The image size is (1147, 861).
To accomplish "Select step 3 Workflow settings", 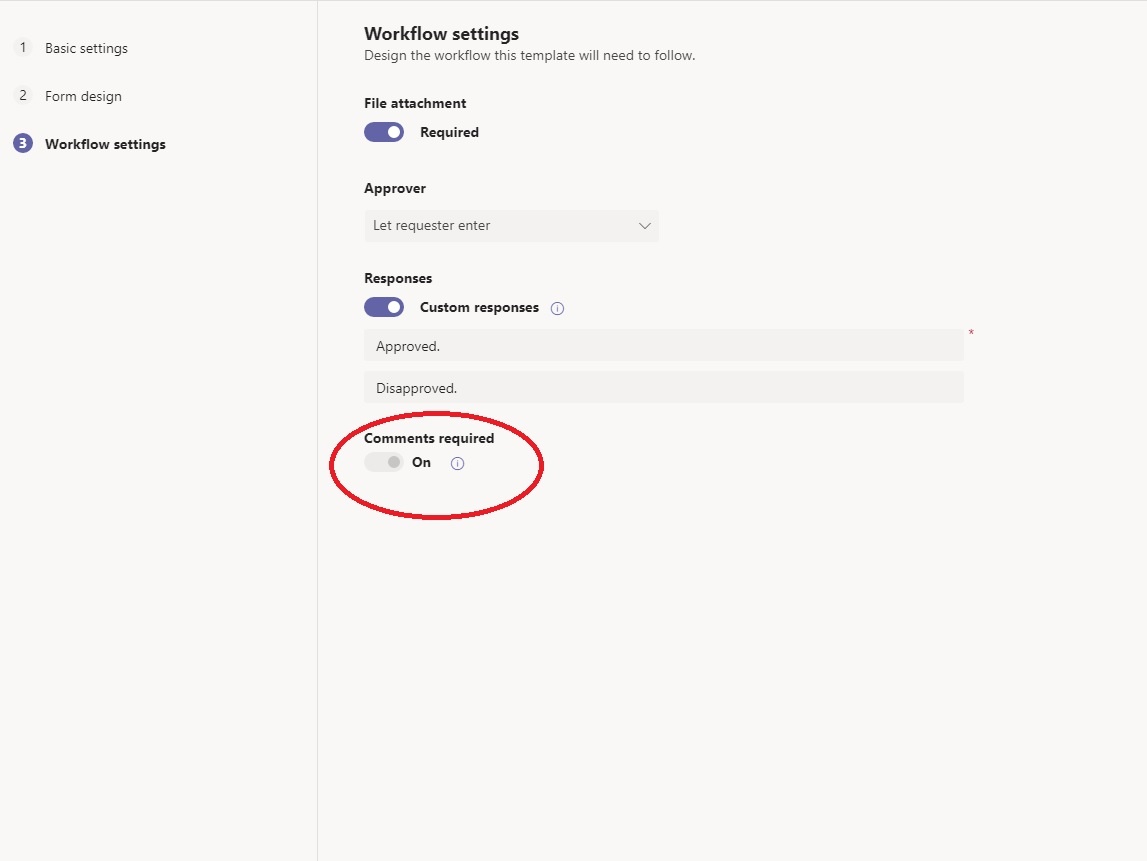I will (x=90, y=144).
